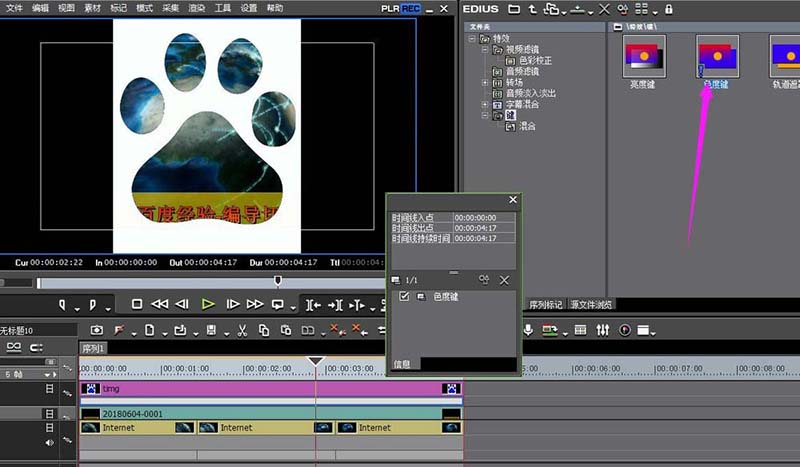Open the 渲染 menu
Screen dimensions: 800x467
[x=196, y=8]
